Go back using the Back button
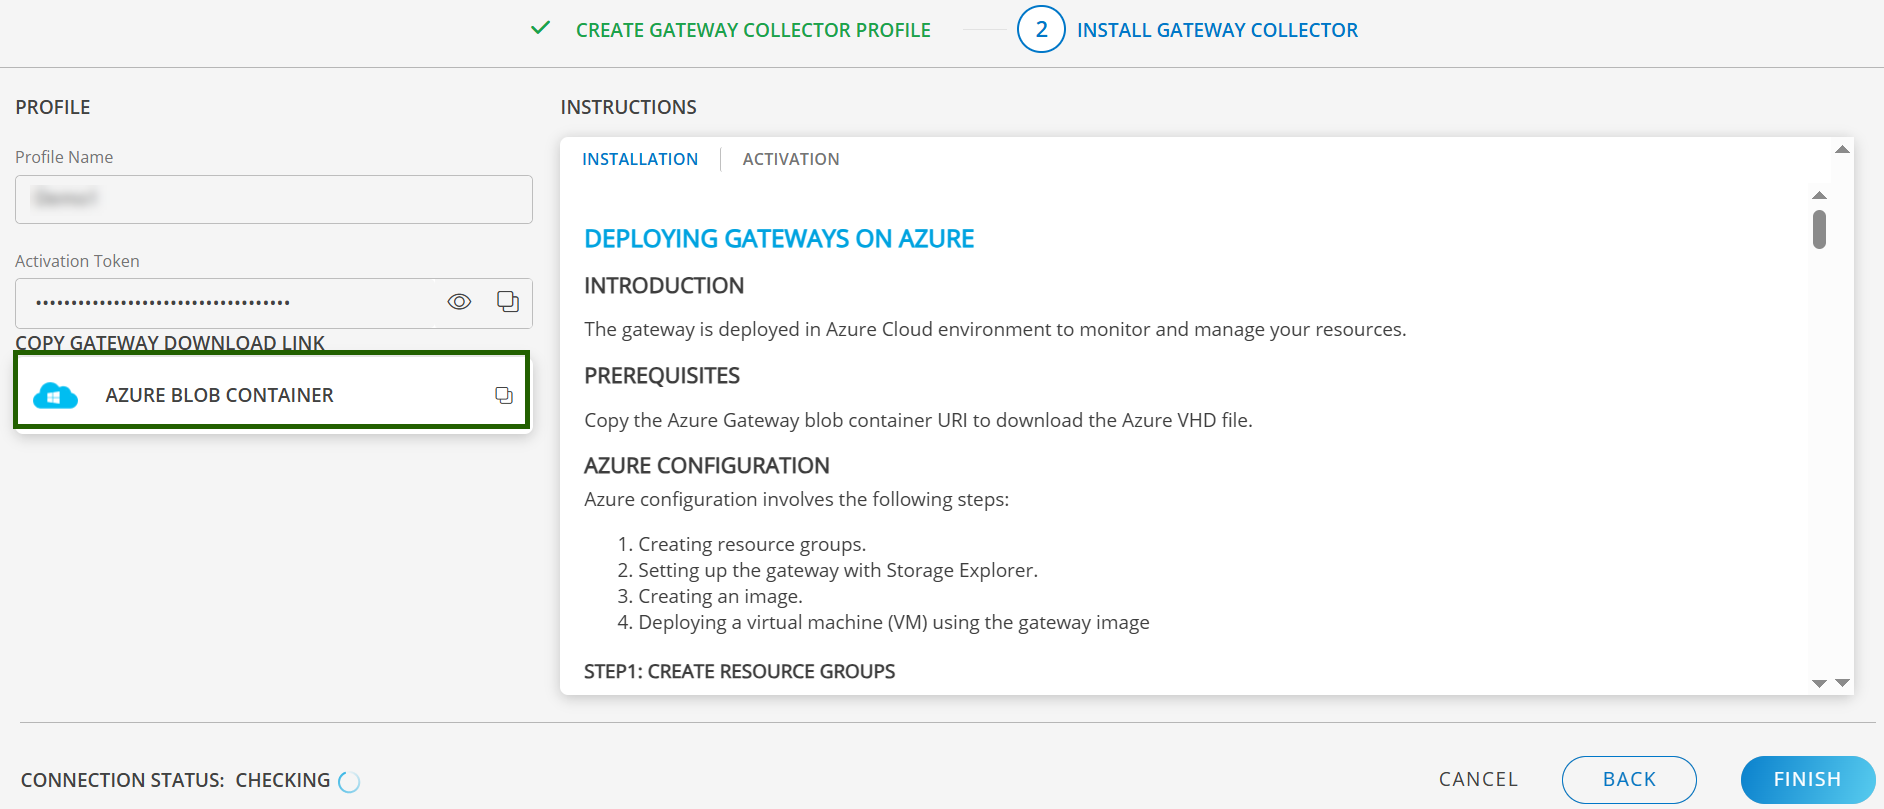 pos(1628,780)
